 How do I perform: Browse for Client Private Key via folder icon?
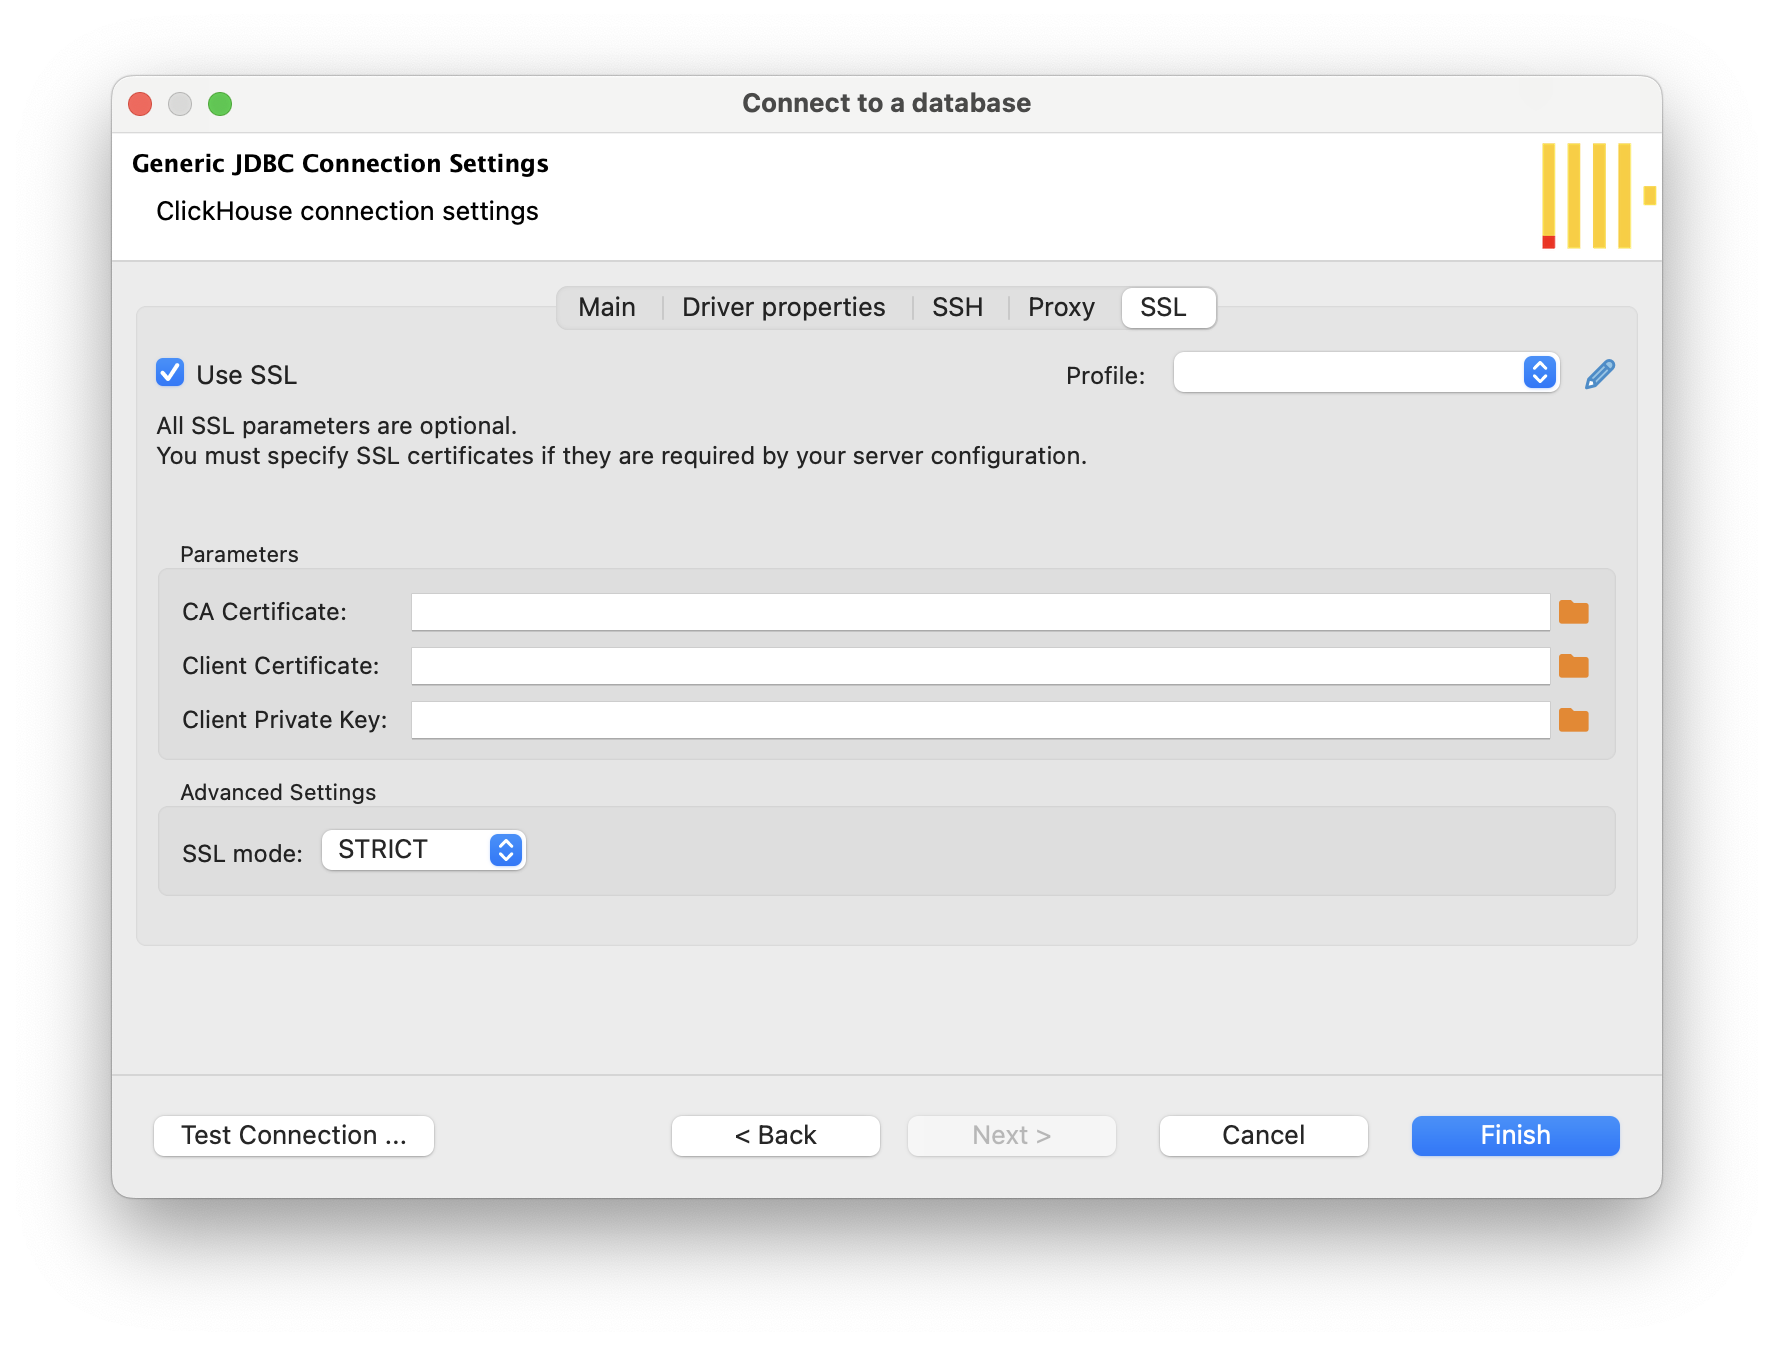pos(1573,720)
